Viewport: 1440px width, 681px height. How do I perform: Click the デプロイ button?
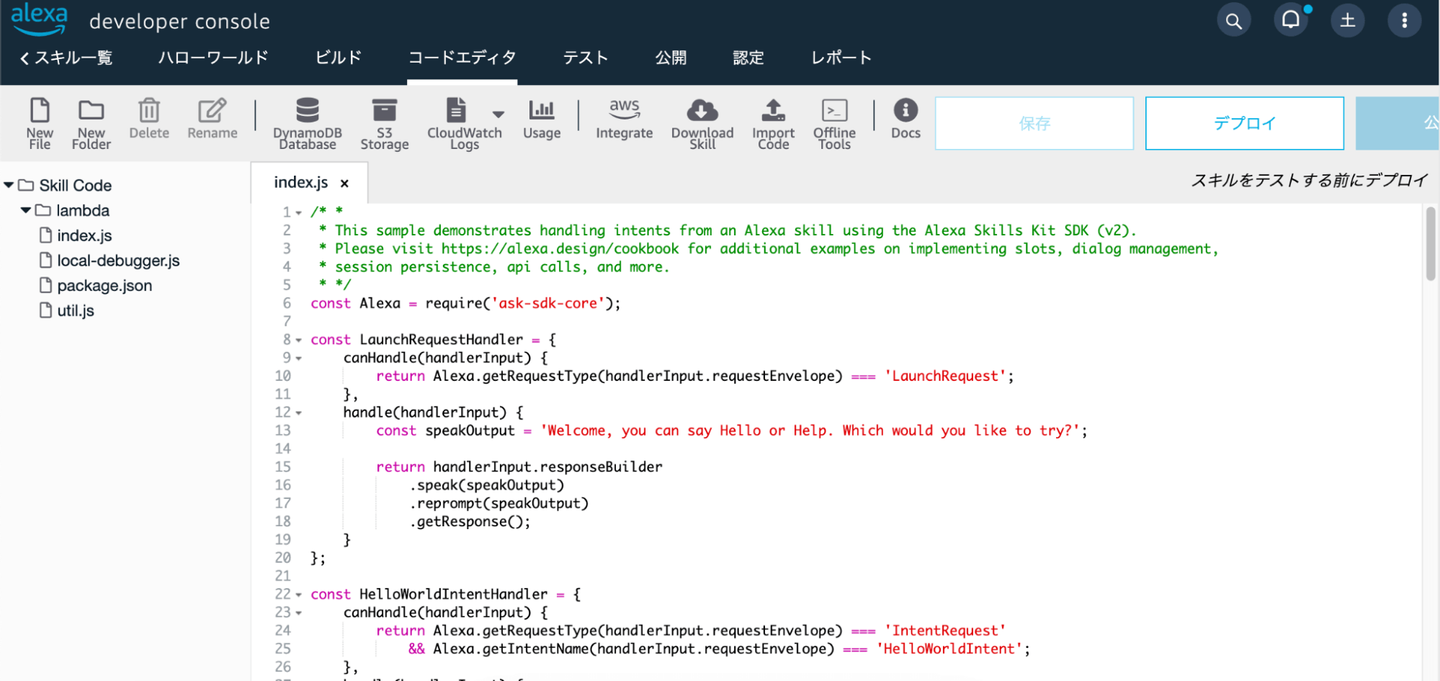tap(1244, 123)
